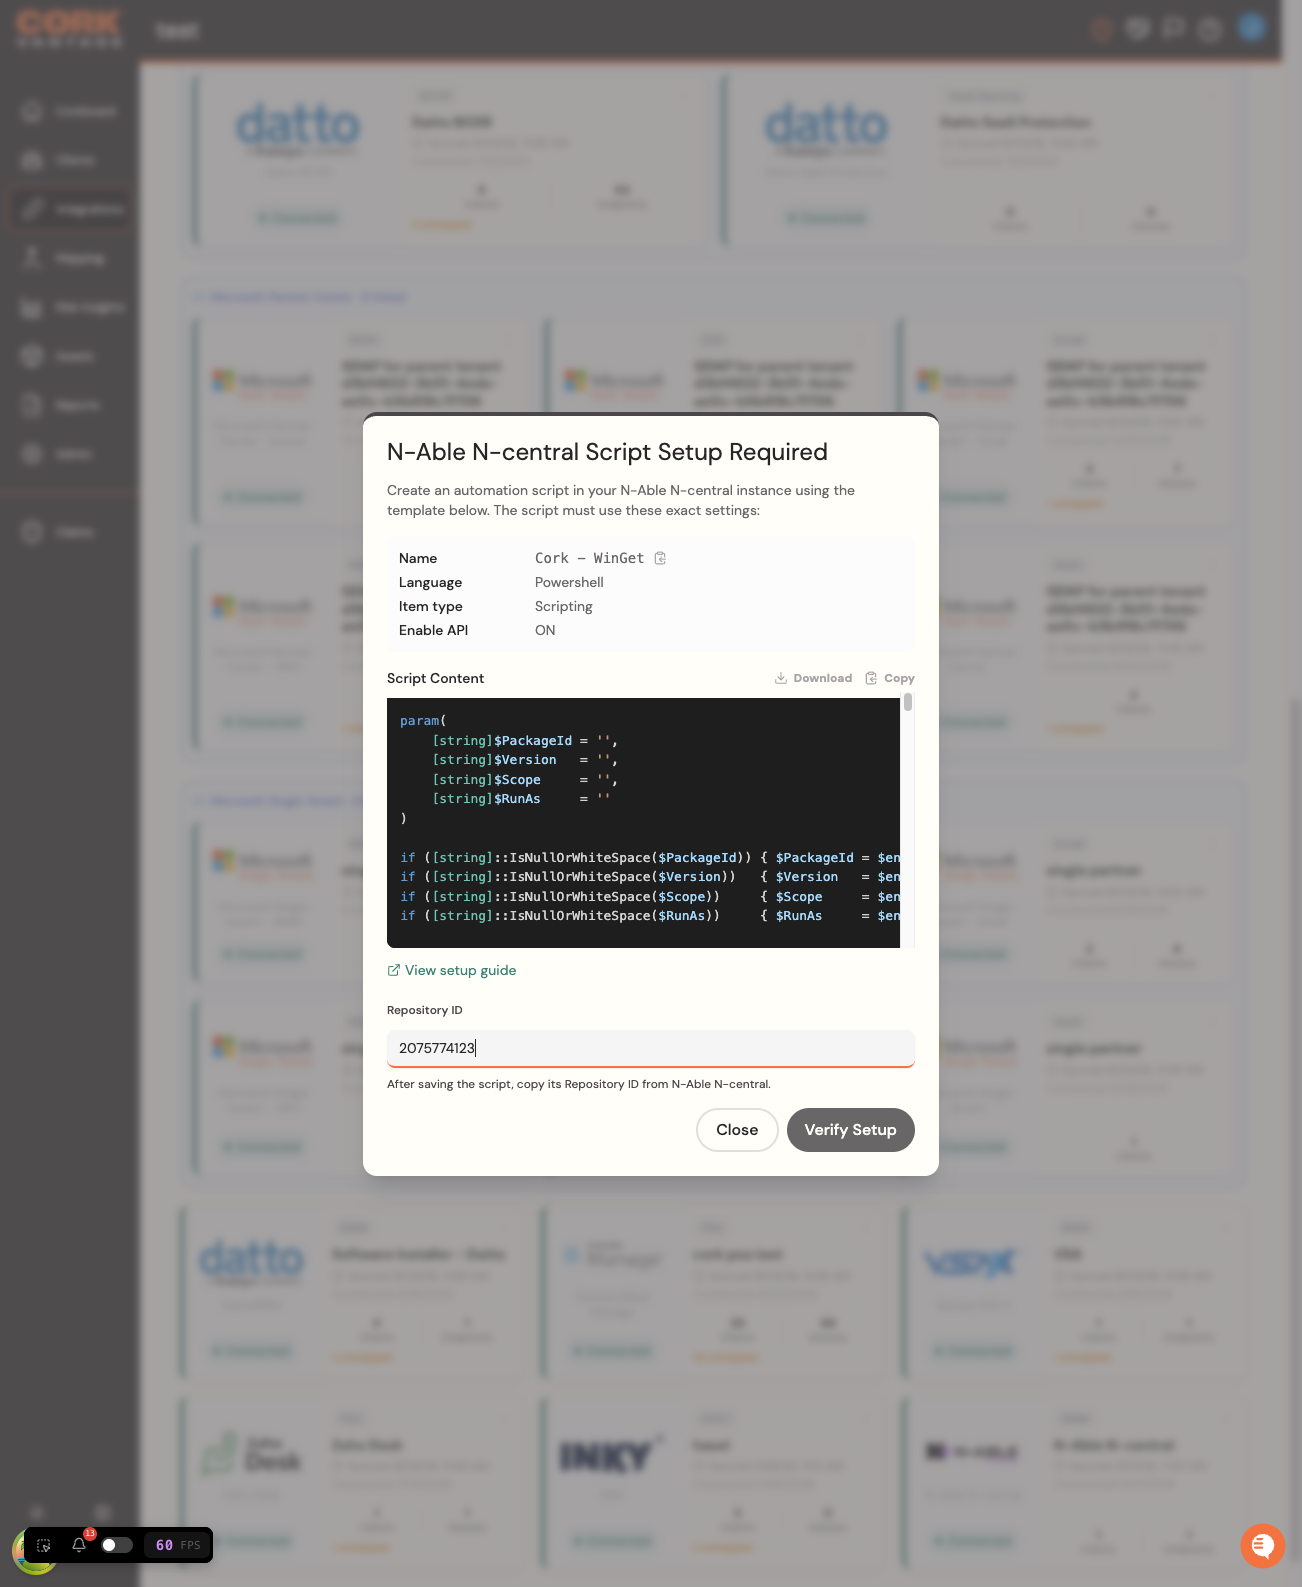This screenshot has width=1302, height=1587.
Task: Select the 'Scripting' item type value
Action: pyautogui.click(x=563, y=606)
